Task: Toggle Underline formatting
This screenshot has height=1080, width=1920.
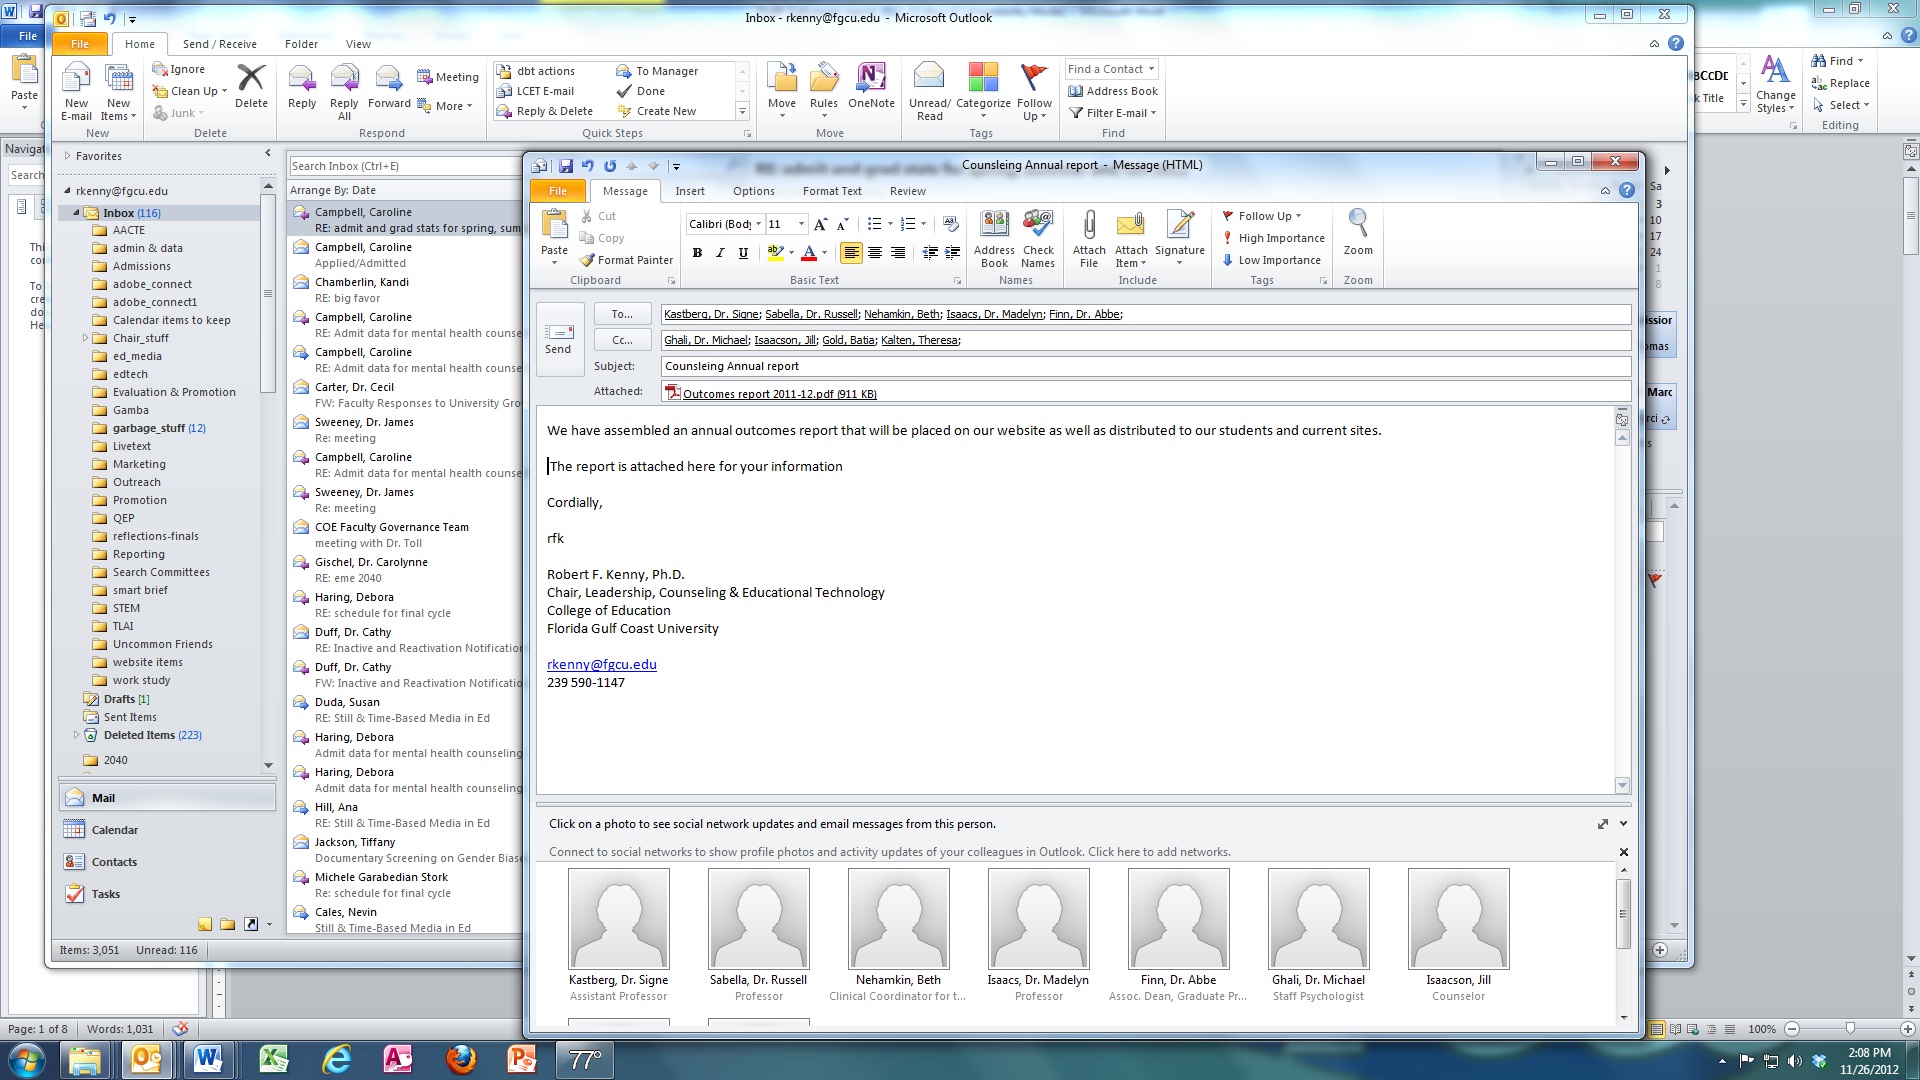Action: coord(743,253)
